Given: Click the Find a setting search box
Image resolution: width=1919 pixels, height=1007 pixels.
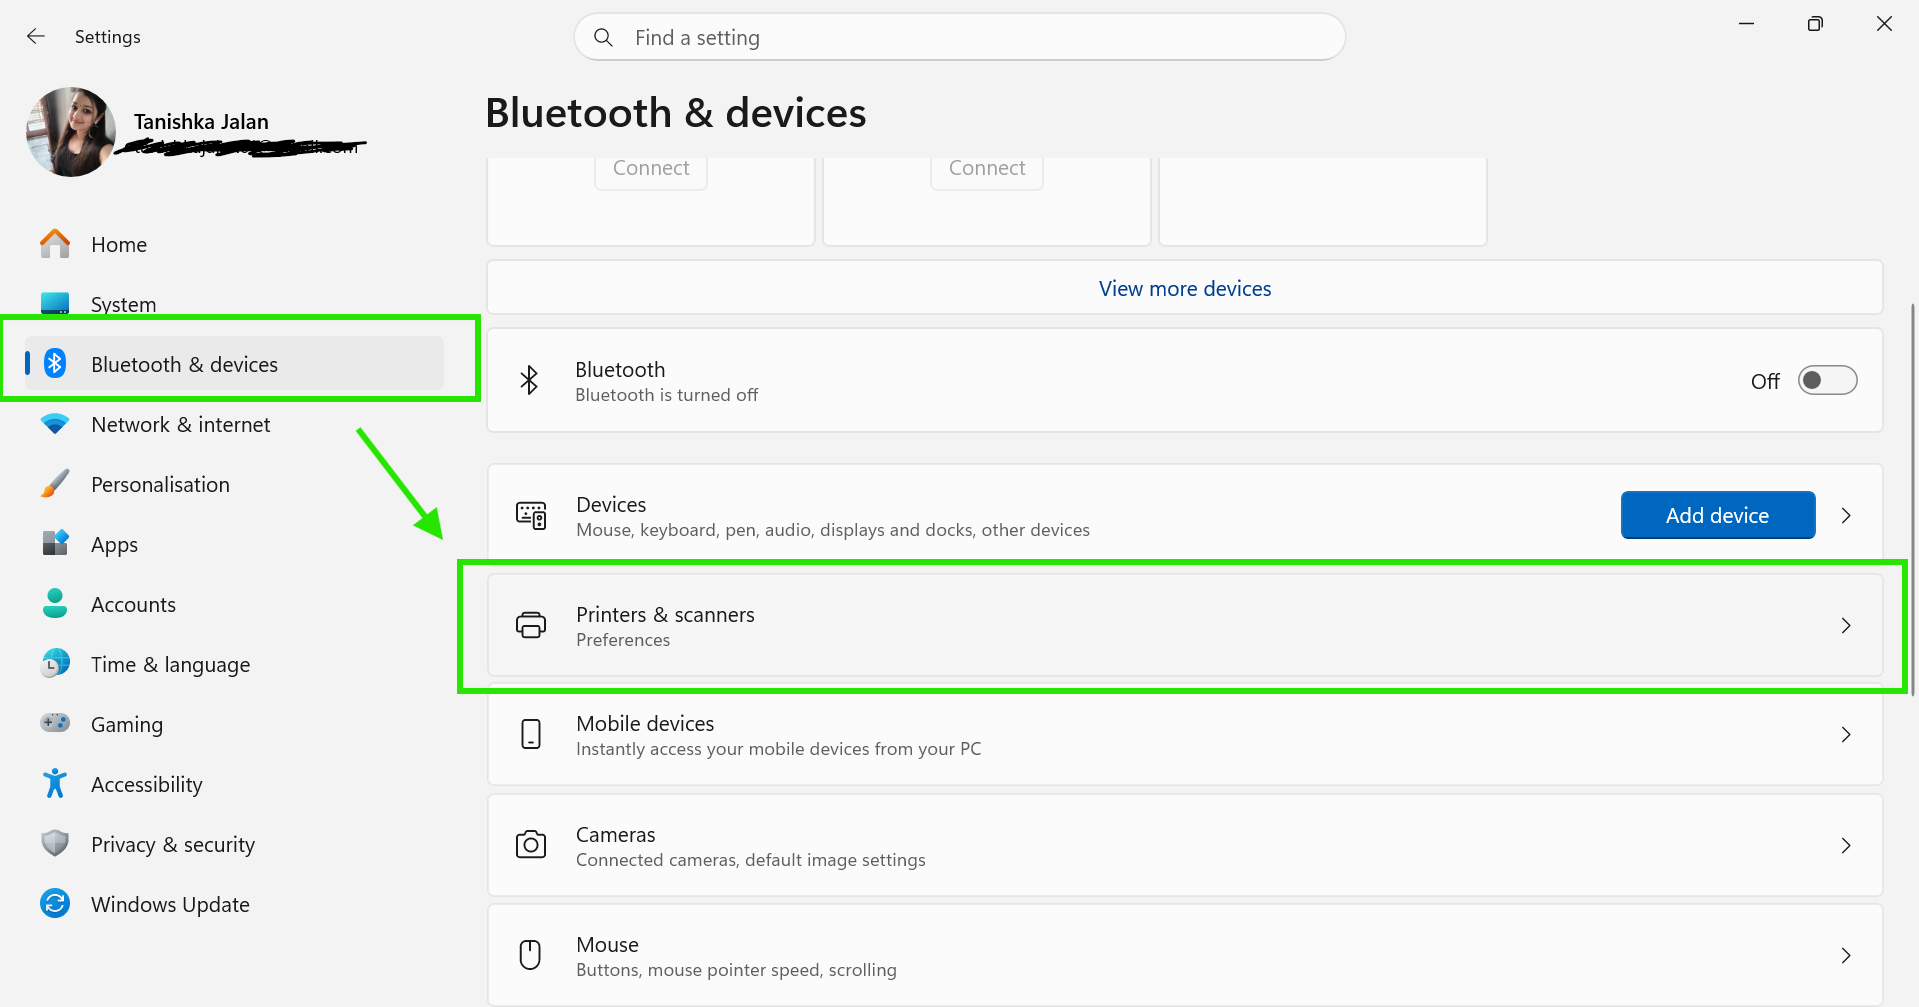Looking at the screenshot, I should click(960, 37).
